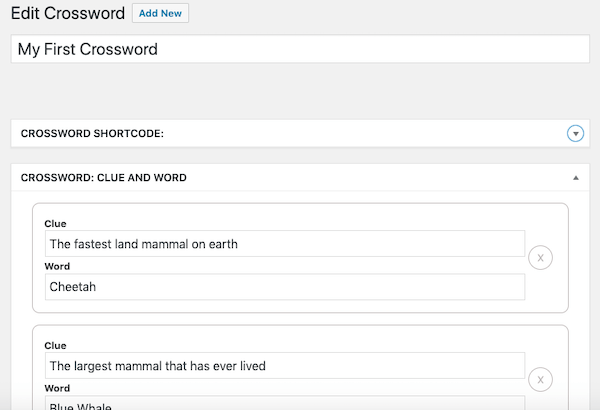Viewport: 600px width, 410px height.
Task: Click the empty gray area below the title field
Action: [300, 92]
